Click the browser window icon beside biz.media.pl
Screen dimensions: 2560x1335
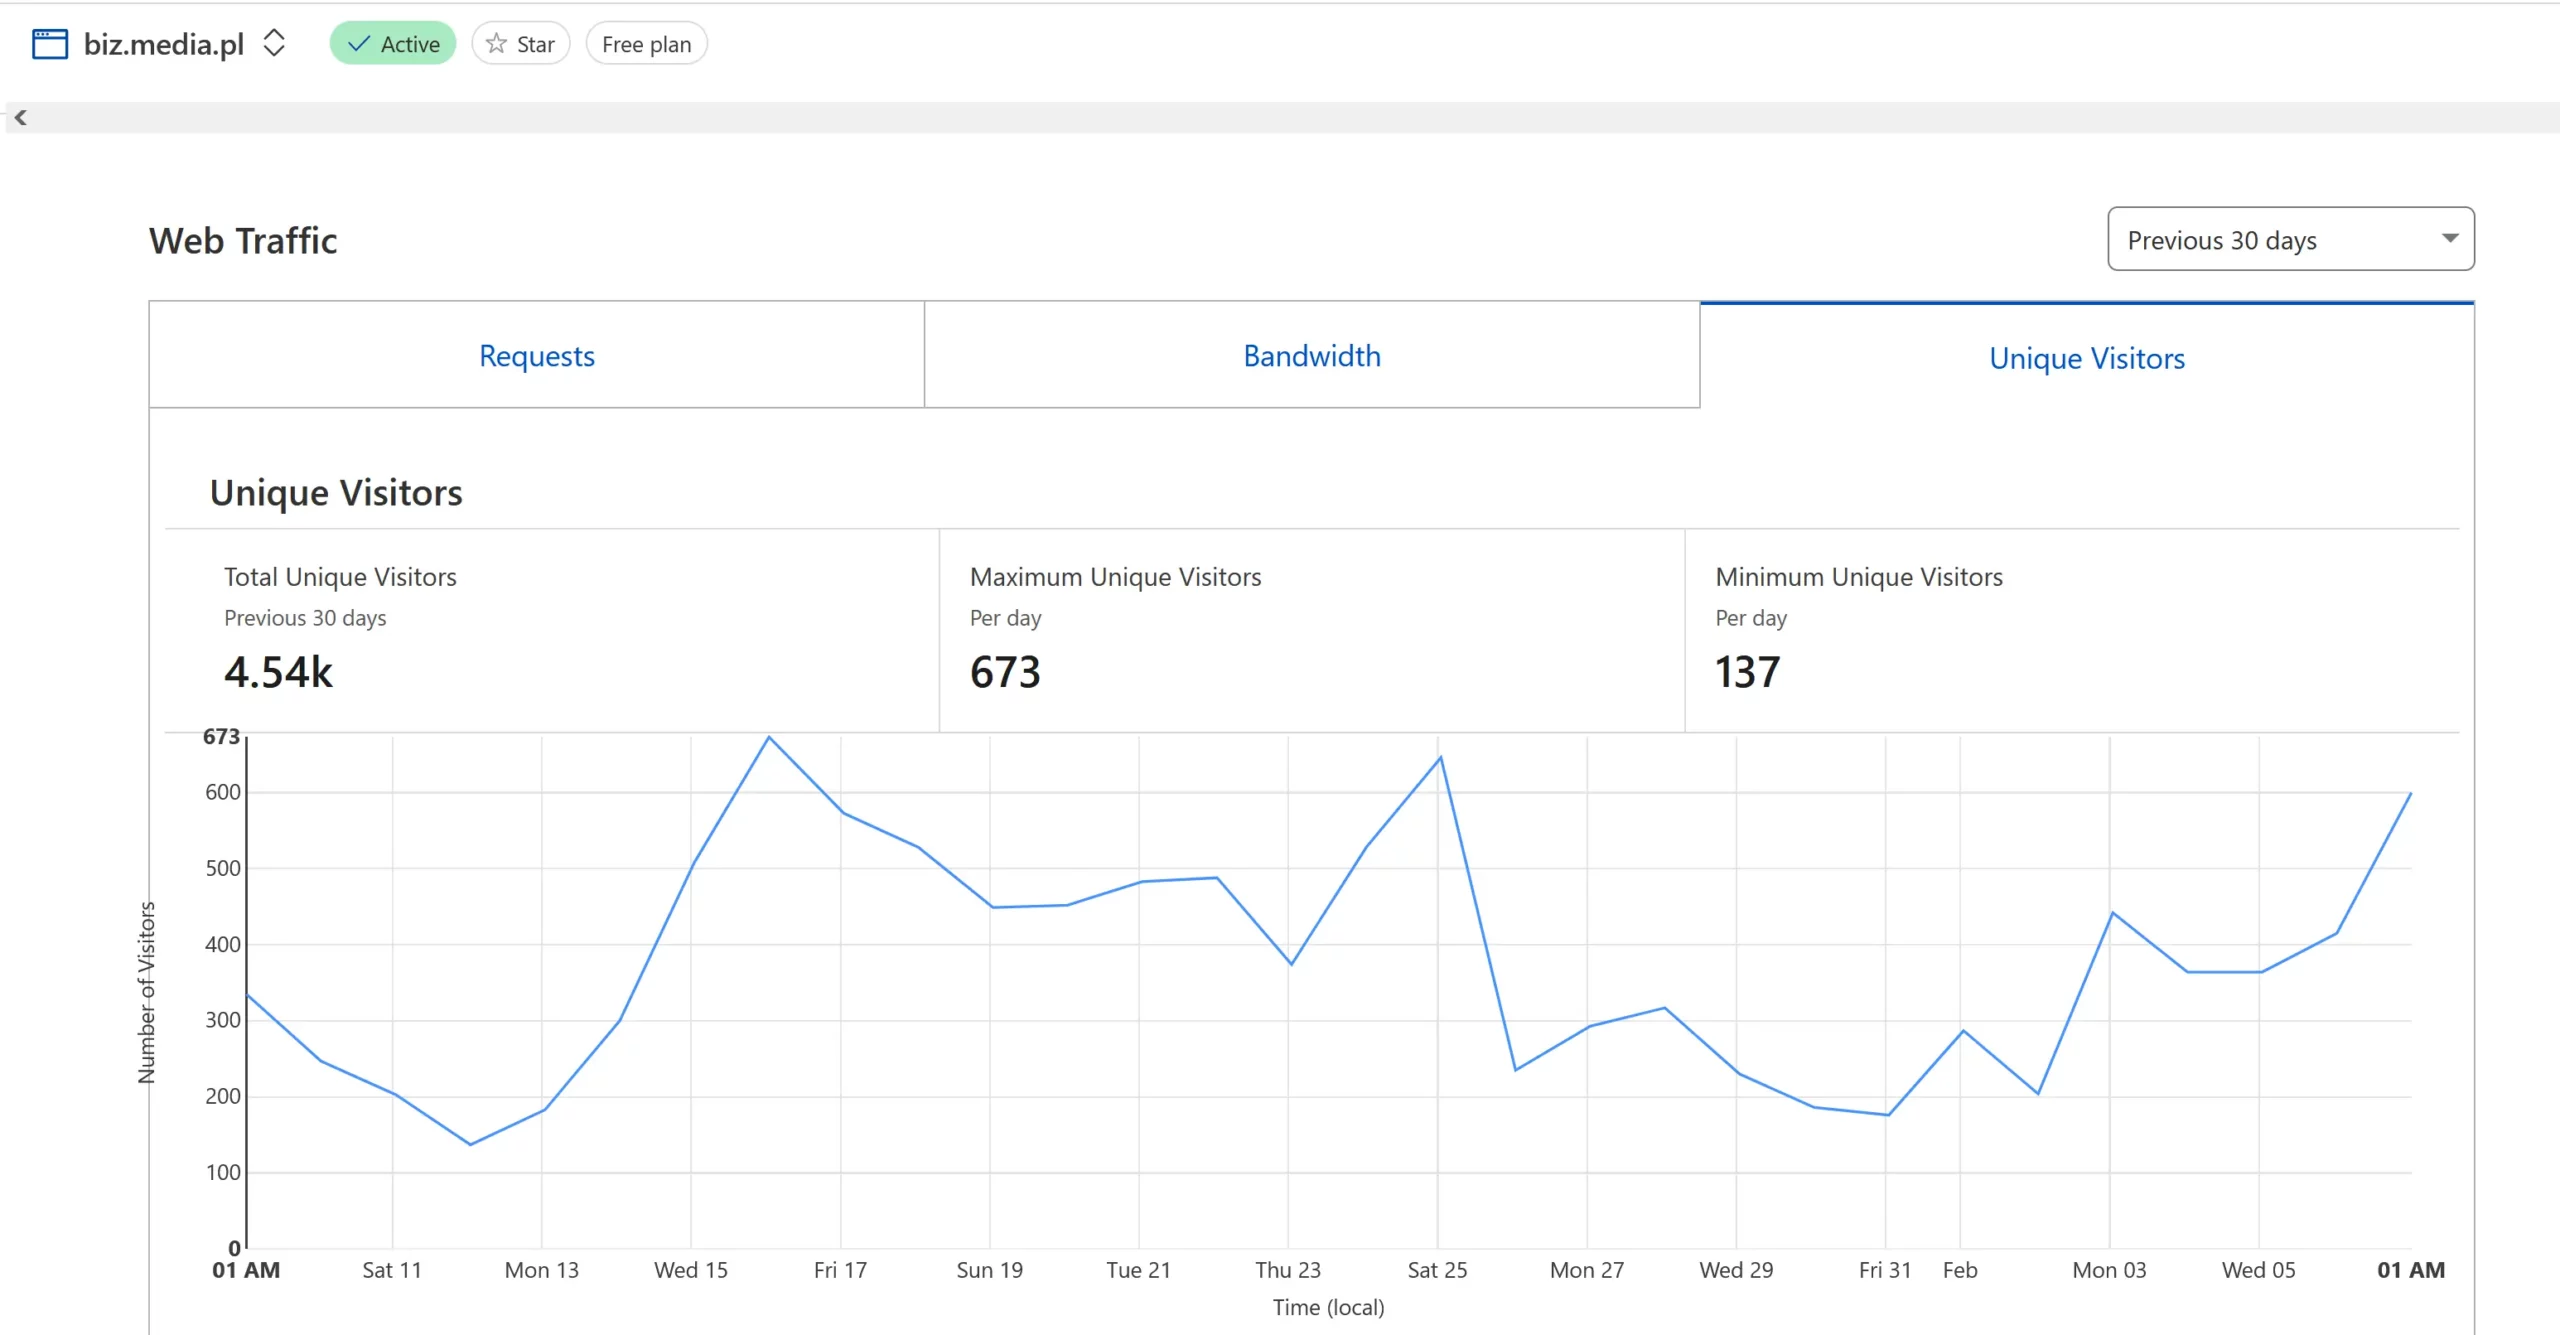point(50,44)
